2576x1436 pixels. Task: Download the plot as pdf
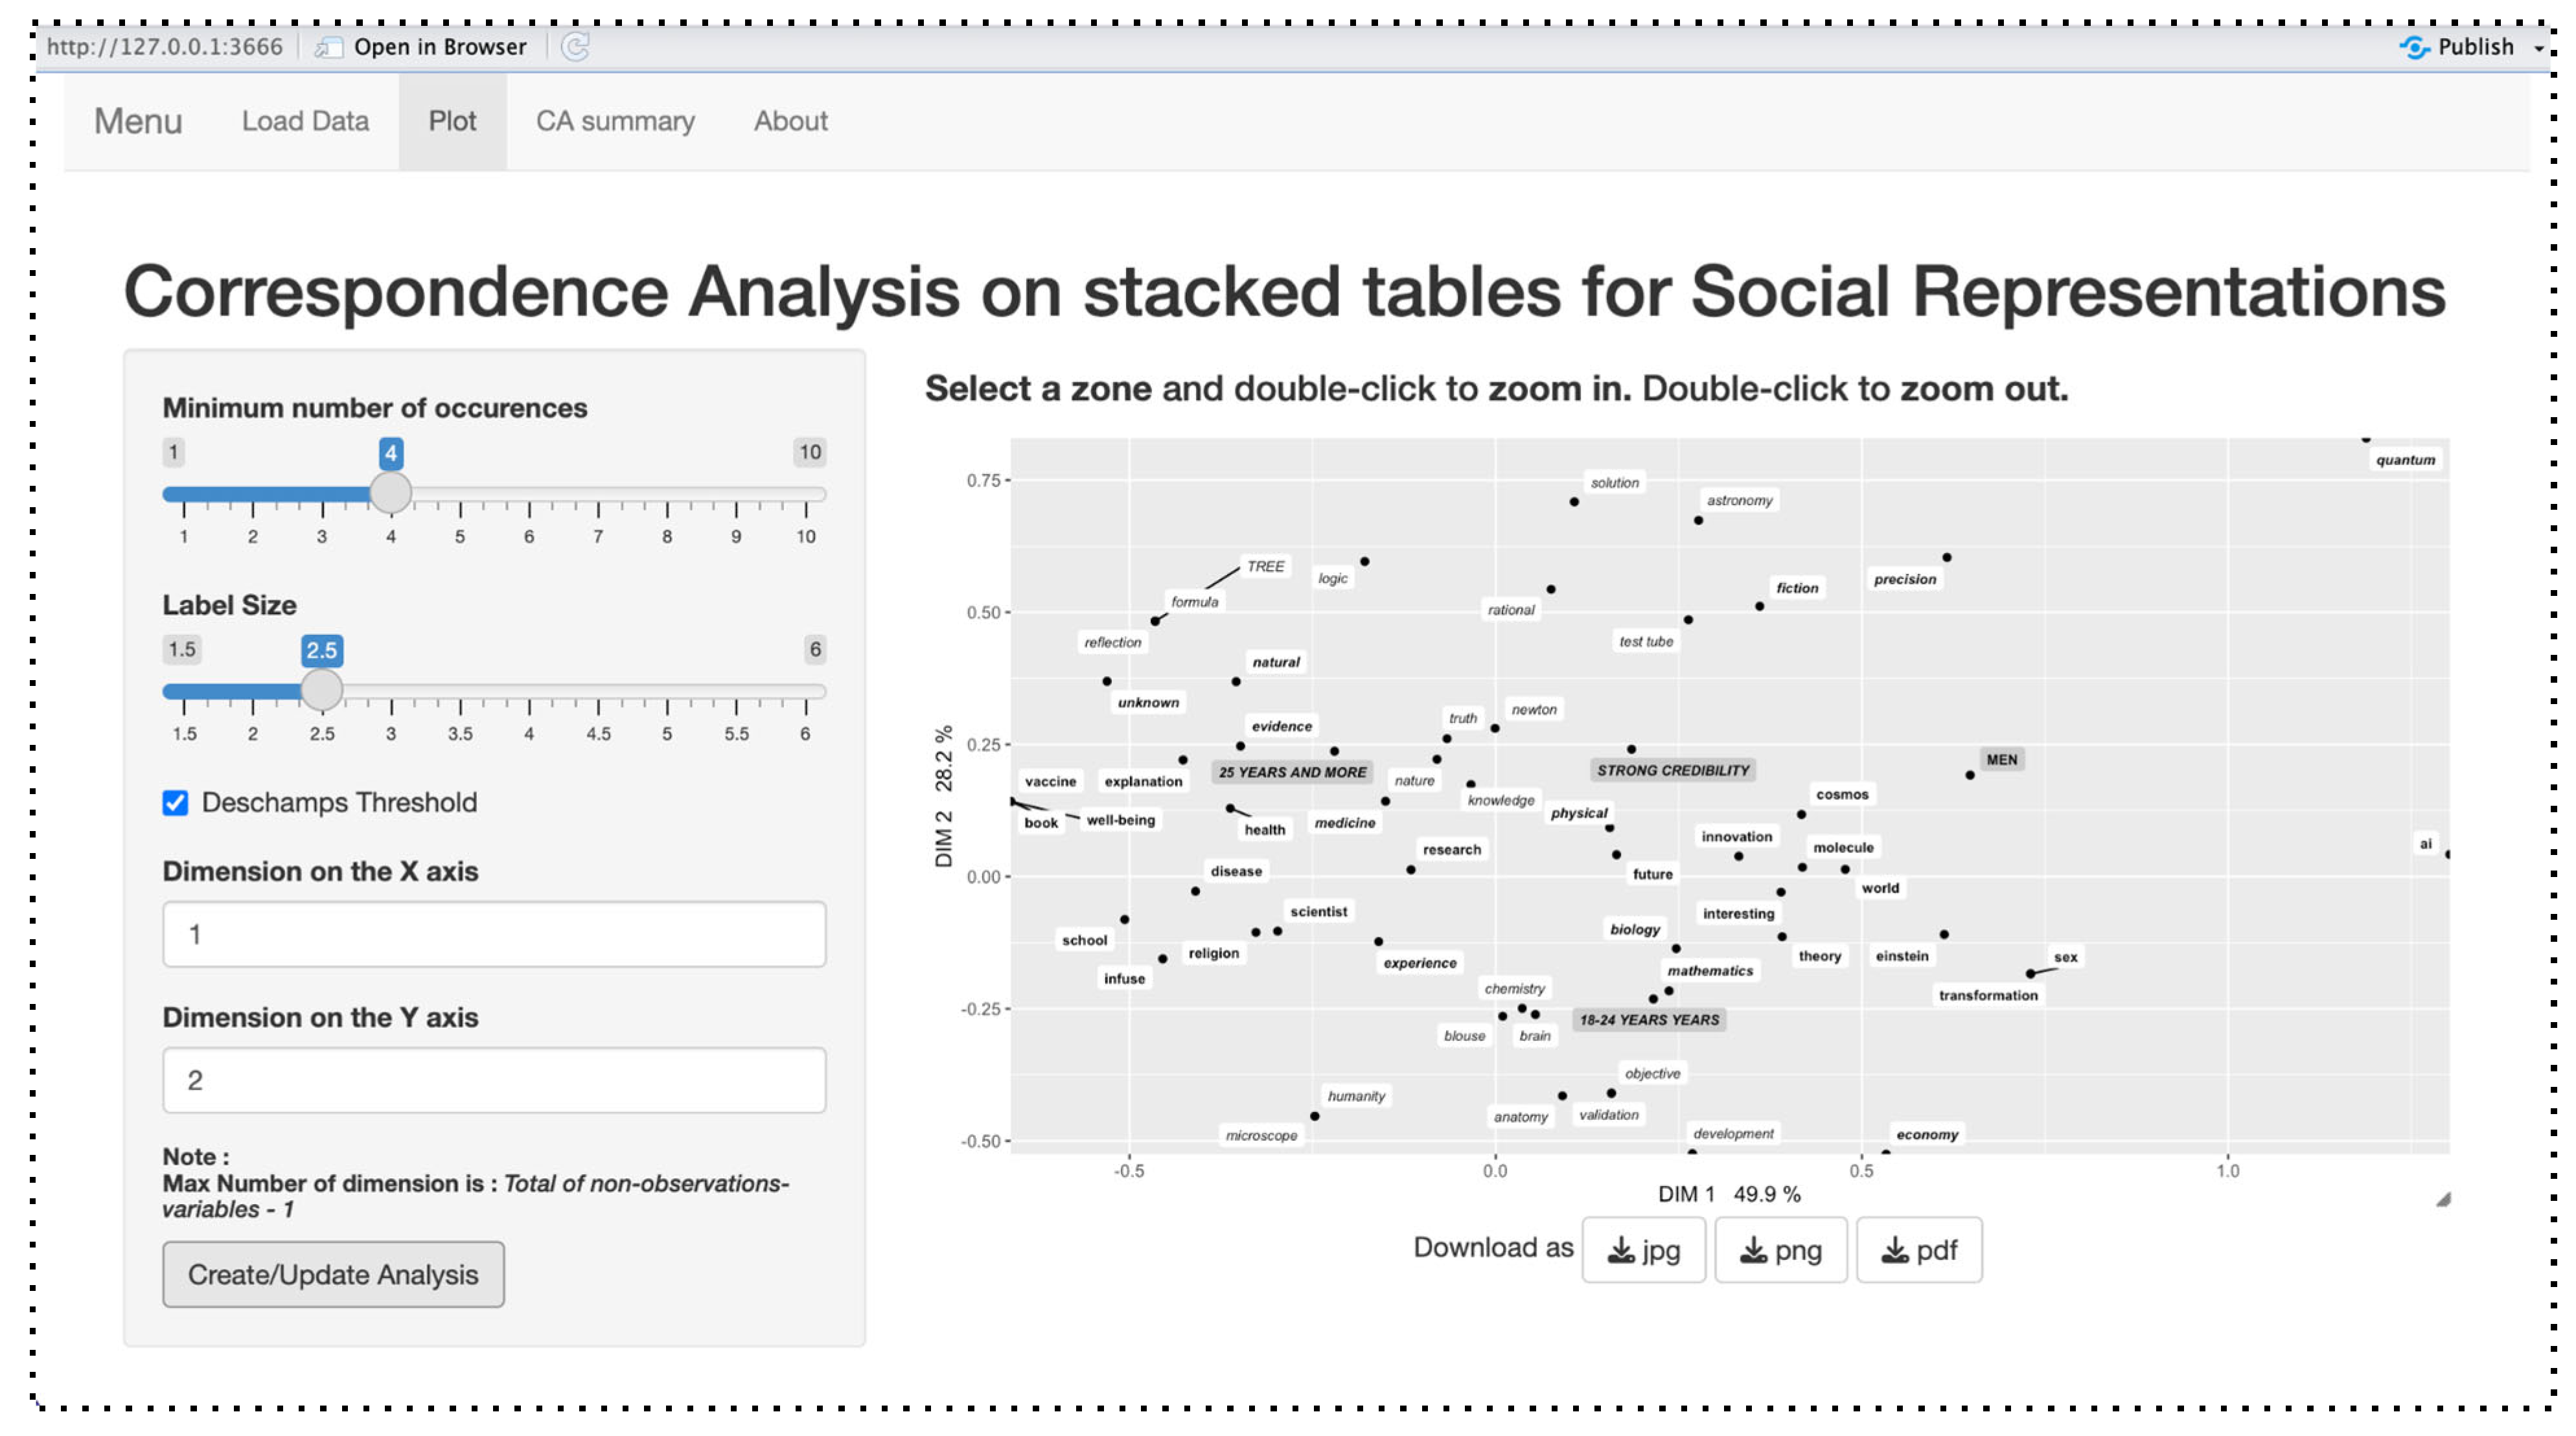click(1918, 1250)
